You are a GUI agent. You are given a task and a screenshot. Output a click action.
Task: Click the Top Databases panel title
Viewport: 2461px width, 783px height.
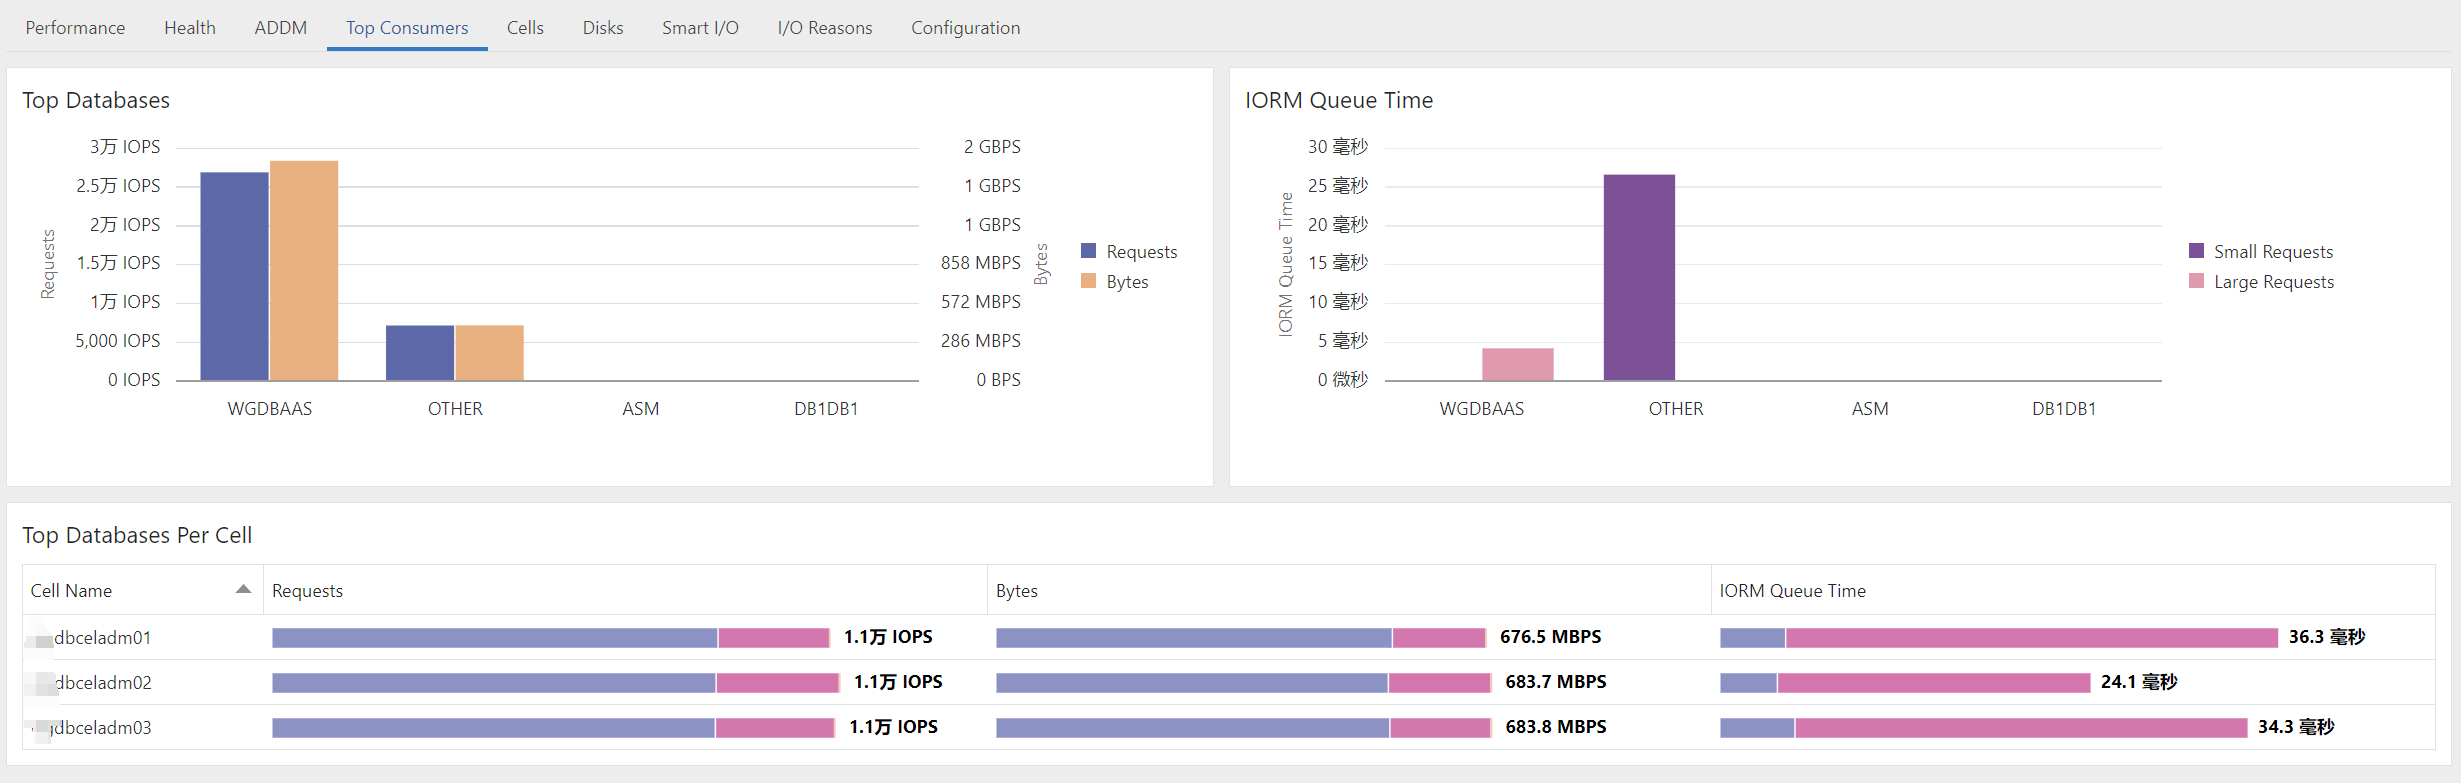point(96,100)
